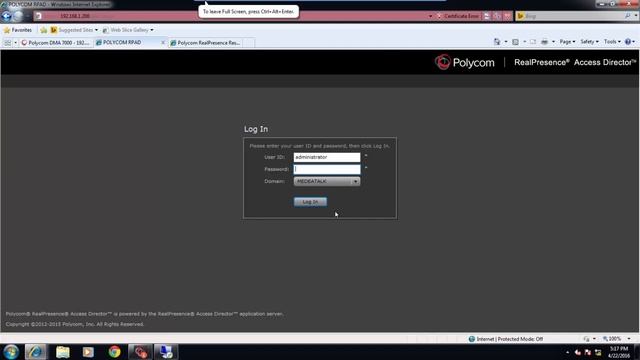Click the Log In button
The width and height of the screenshot is (640, 360).
pos(310,202)
